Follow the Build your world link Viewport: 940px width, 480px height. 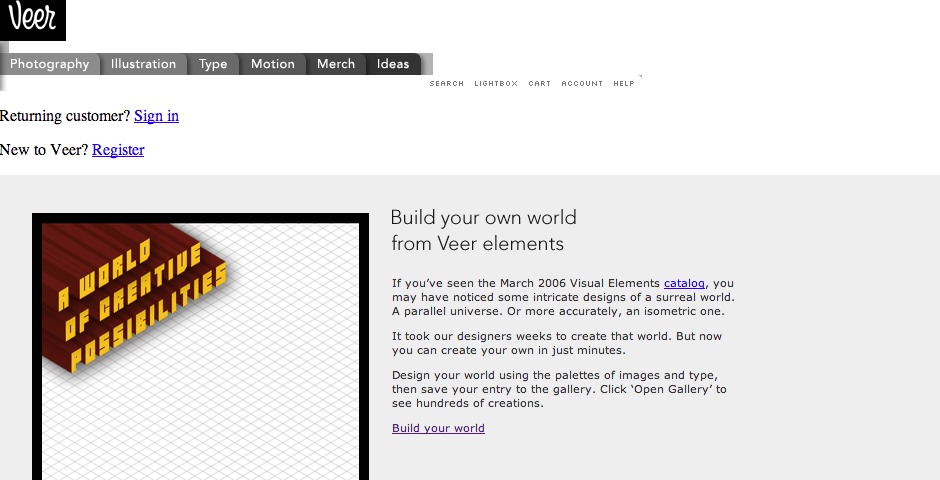pyautogui.click(x=438, y=428)
